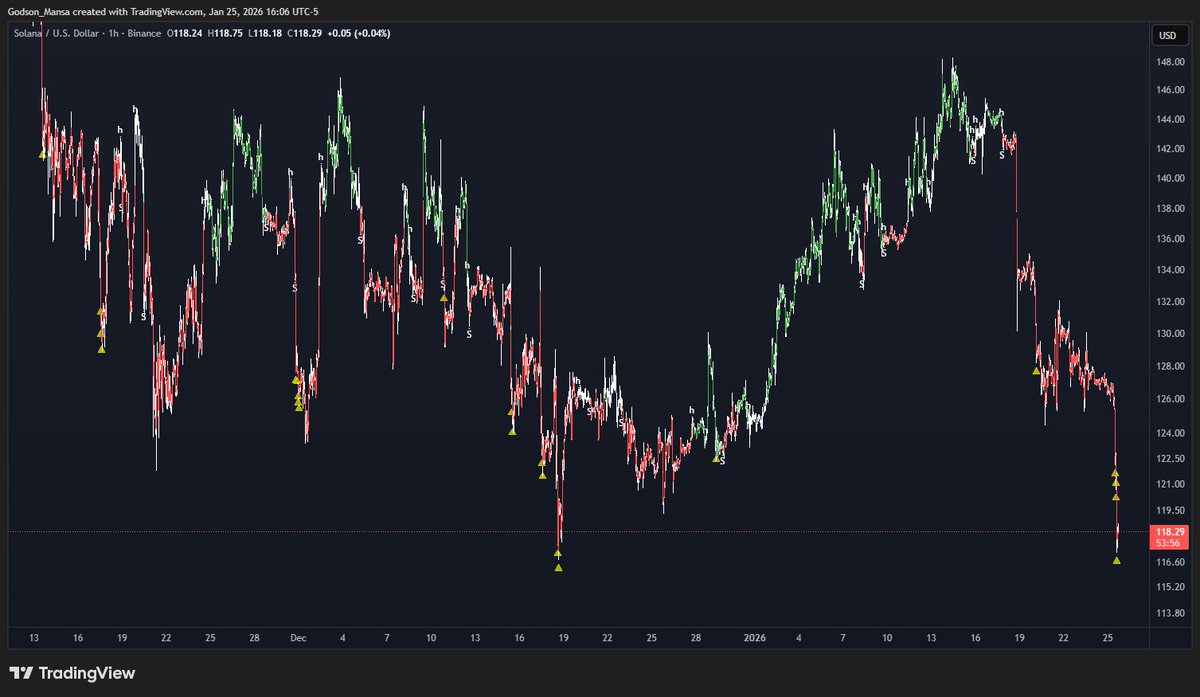Click the 130.00 price axis label
Image resolution: width=1200 pixels, height=697 pixels.
point(1170,334)
